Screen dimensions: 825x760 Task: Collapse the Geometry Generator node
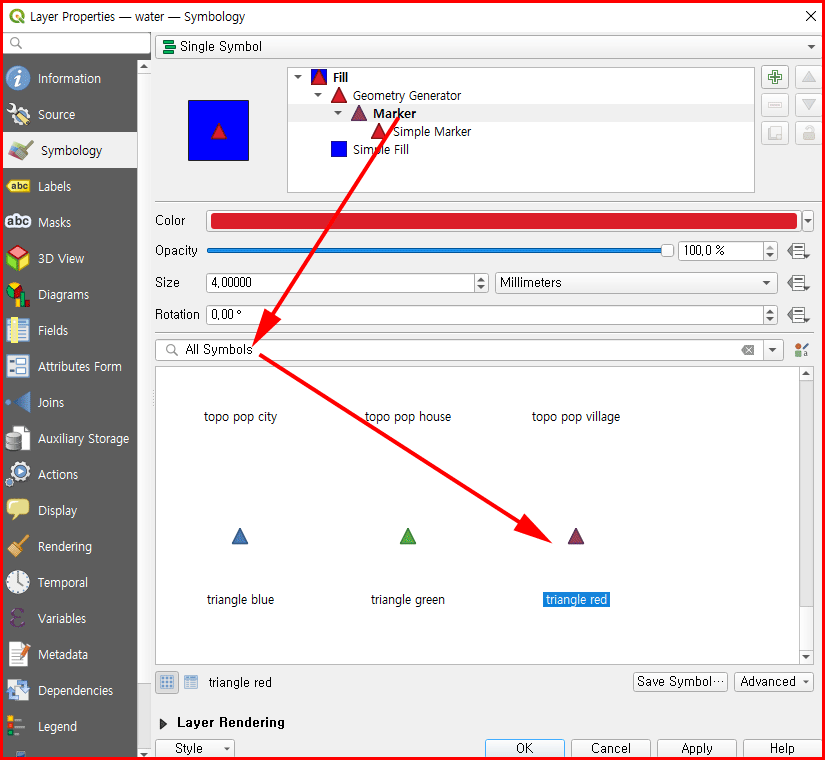318,95
